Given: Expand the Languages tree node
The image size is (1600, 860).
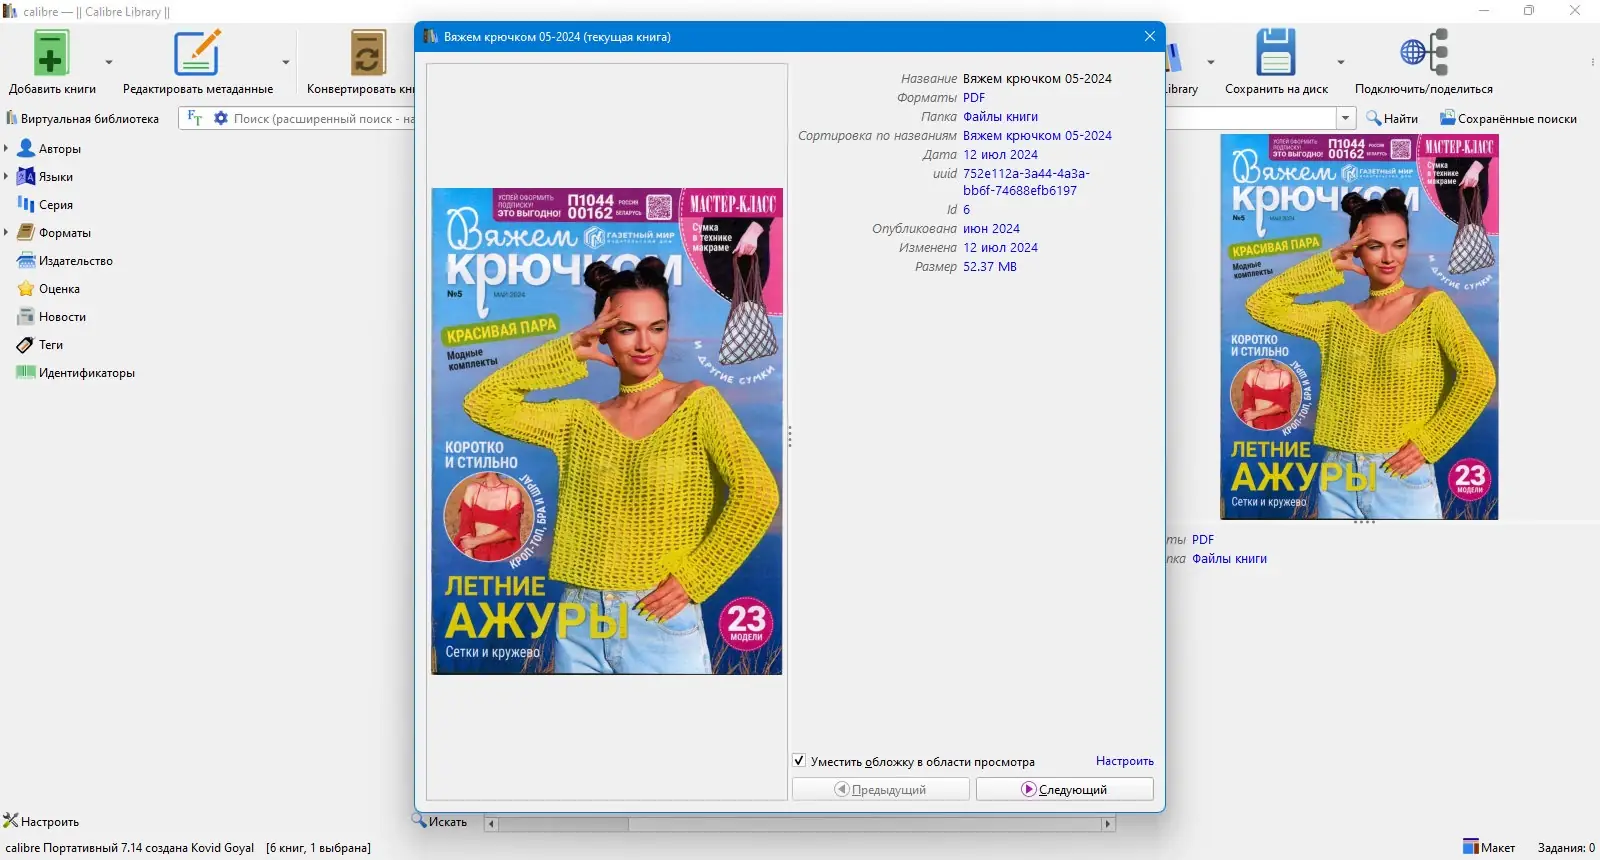Looking at the screenshot, I should click(6, 177).
